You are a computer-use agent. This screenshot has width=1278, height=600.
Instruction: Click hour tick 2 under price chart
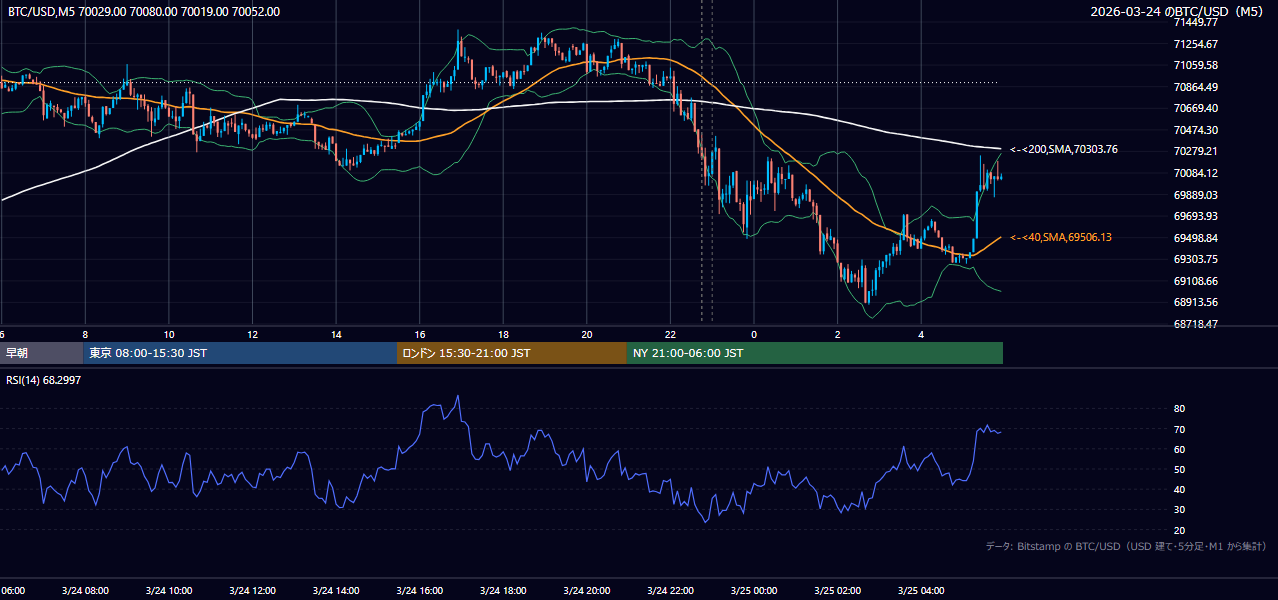(838, 334)
